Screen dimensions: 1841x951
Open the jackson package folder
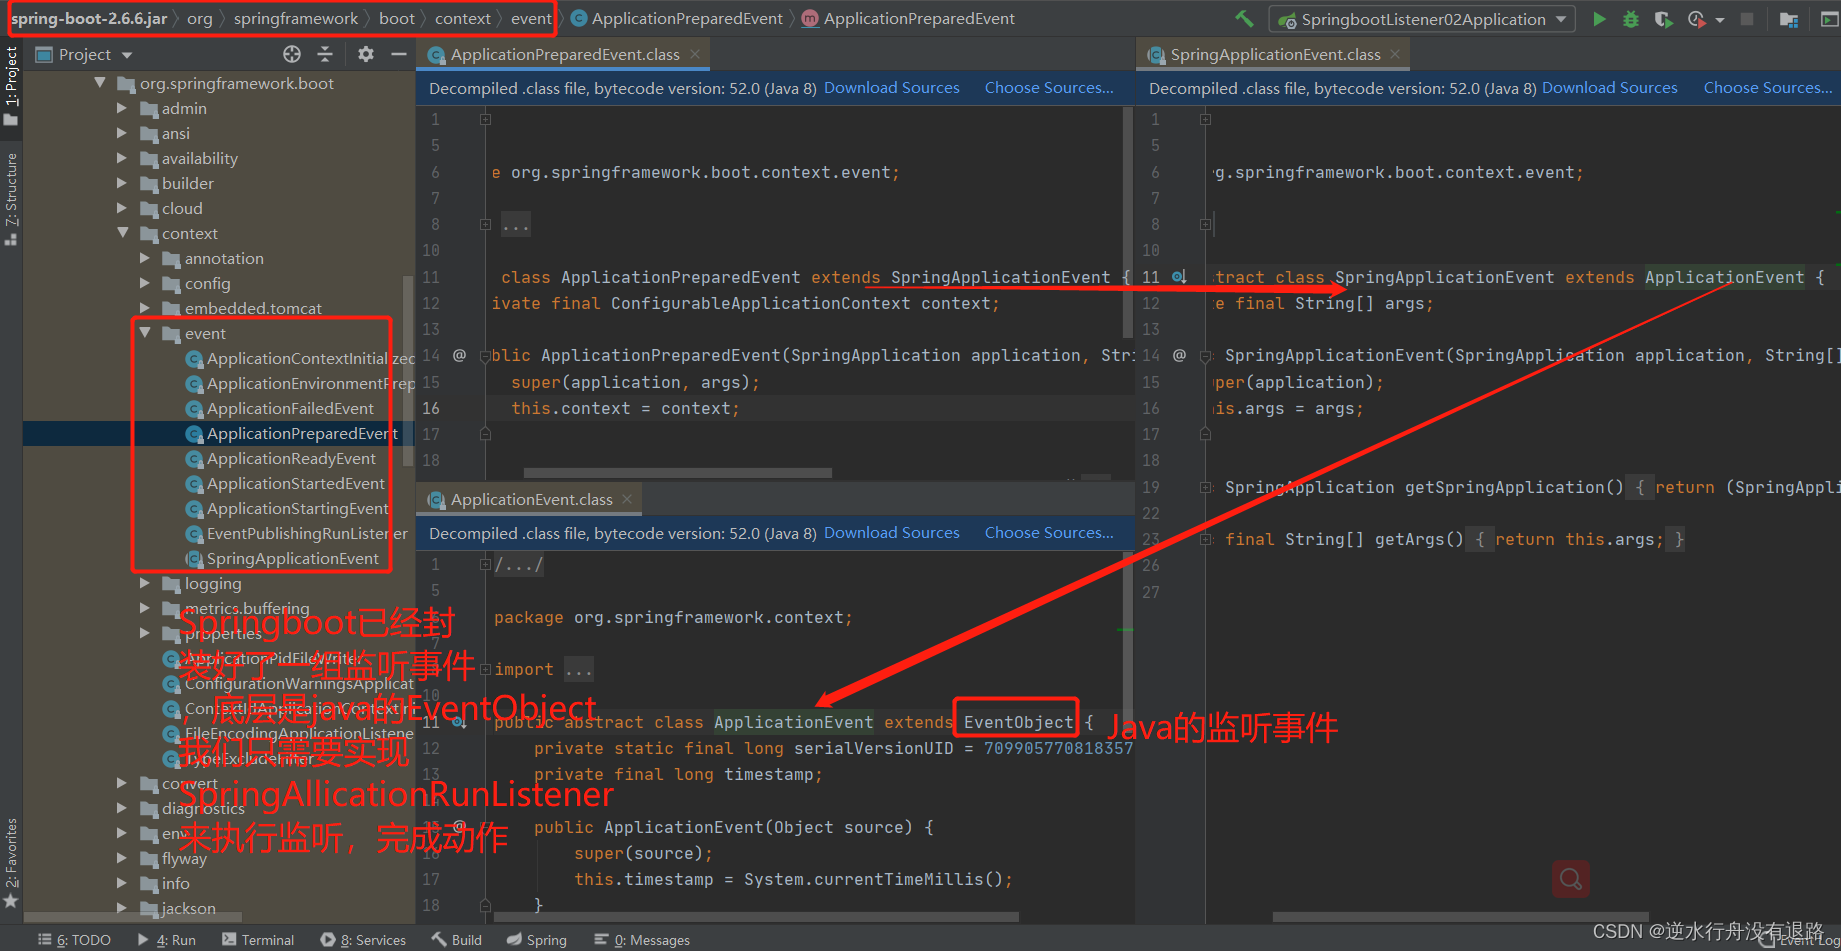[x=188, y=908]
